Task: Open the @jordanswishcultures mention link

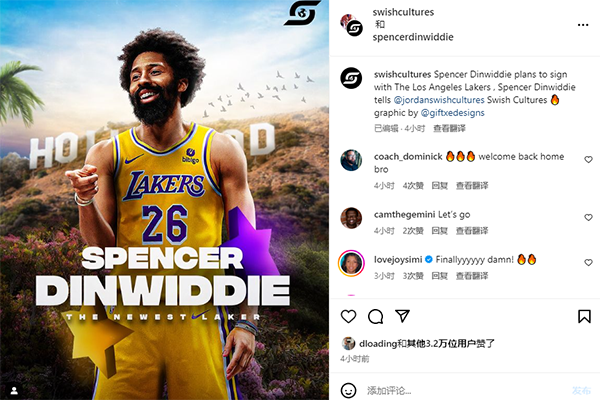Action: click(439, 100)
